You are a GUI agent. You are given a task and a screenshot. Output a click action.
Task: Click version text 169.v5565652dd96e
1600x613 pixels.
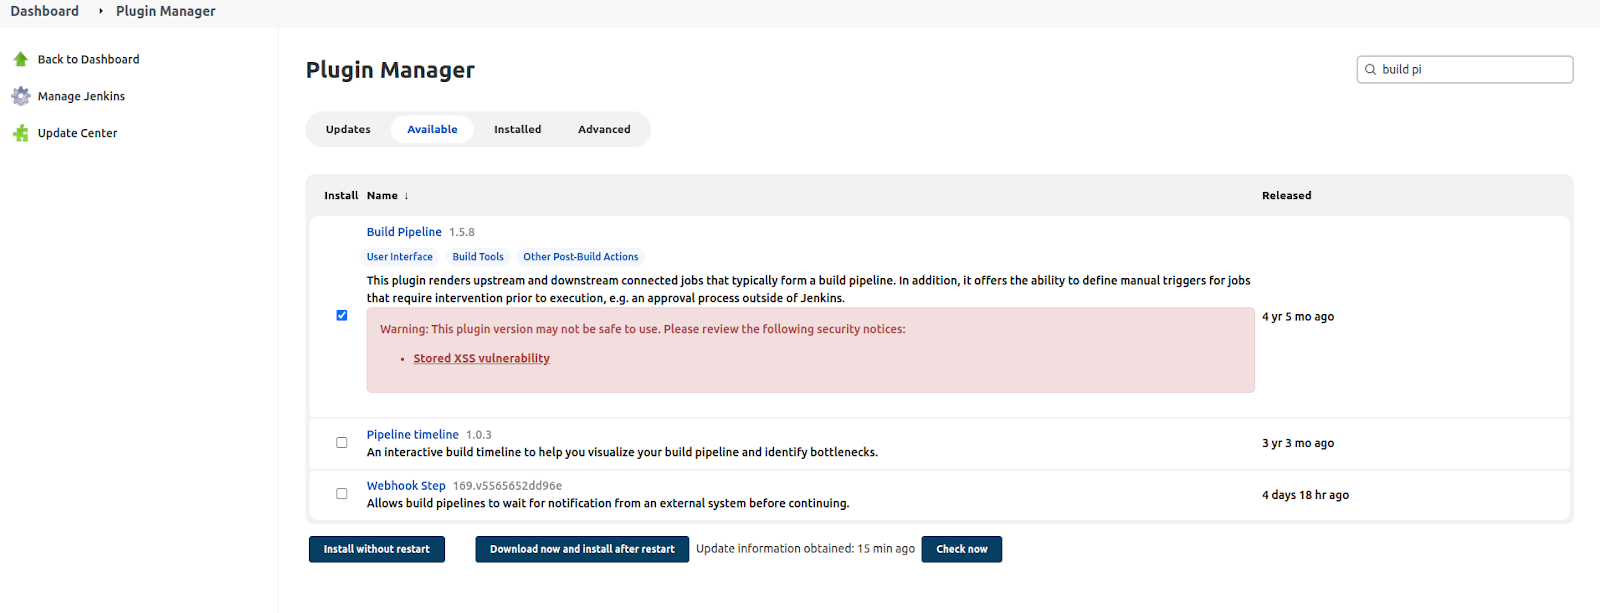pos(508,486)
